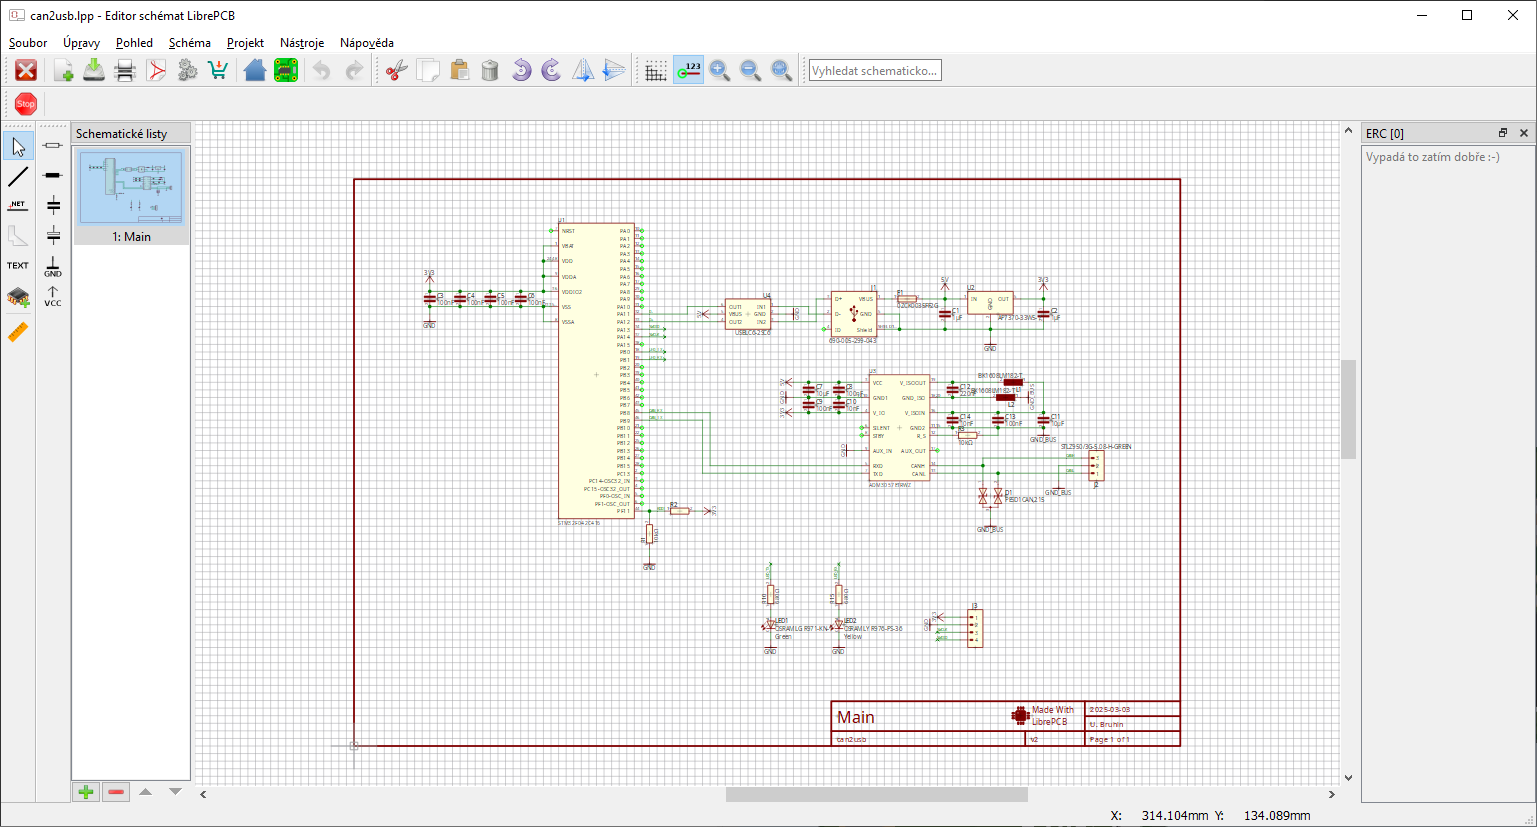
Task: Pick the Measure ruler tool
Action: (x=18, y=332)
